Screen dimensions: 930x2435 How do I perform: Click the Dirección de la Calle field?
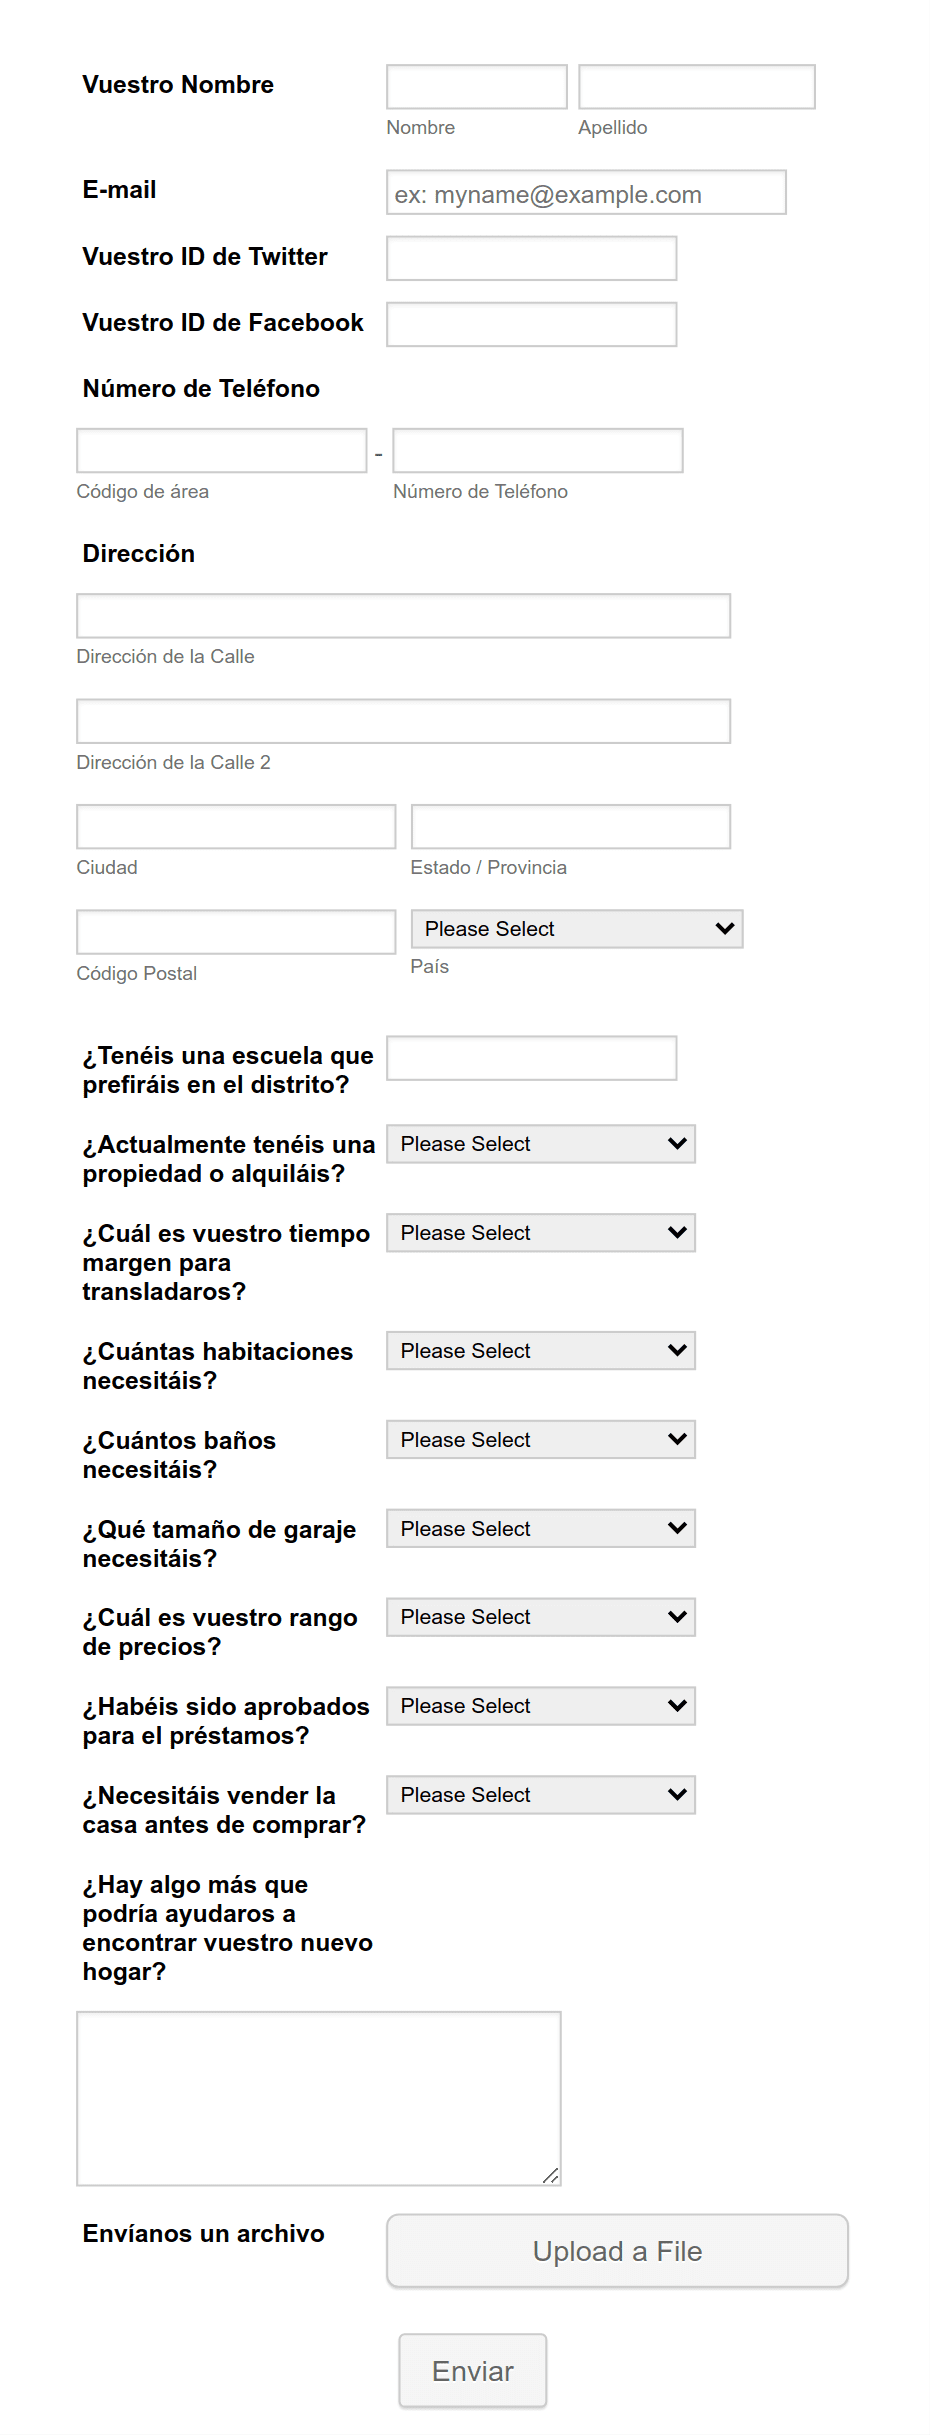402,615
